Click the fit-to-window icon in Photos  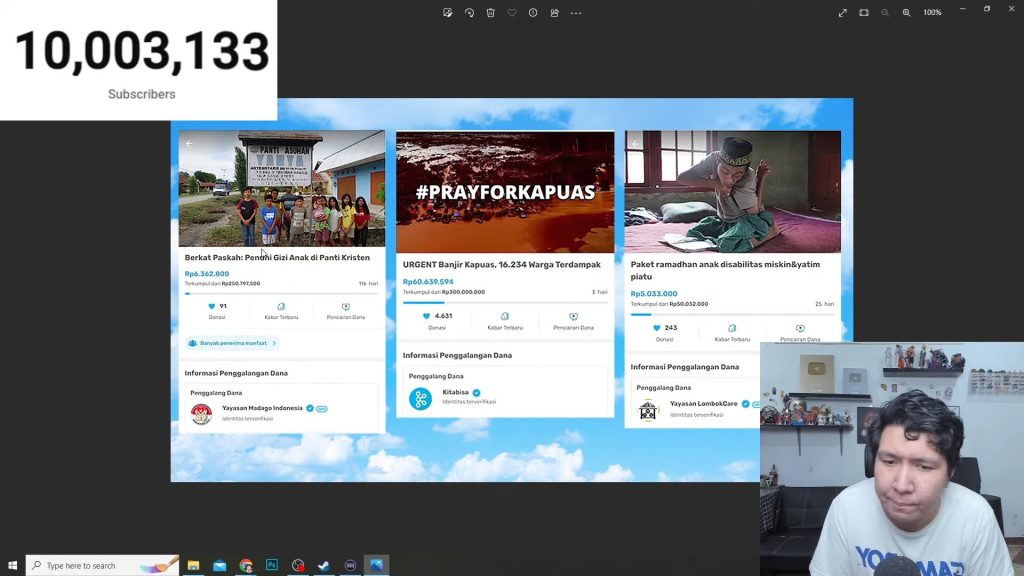point(864,13)
